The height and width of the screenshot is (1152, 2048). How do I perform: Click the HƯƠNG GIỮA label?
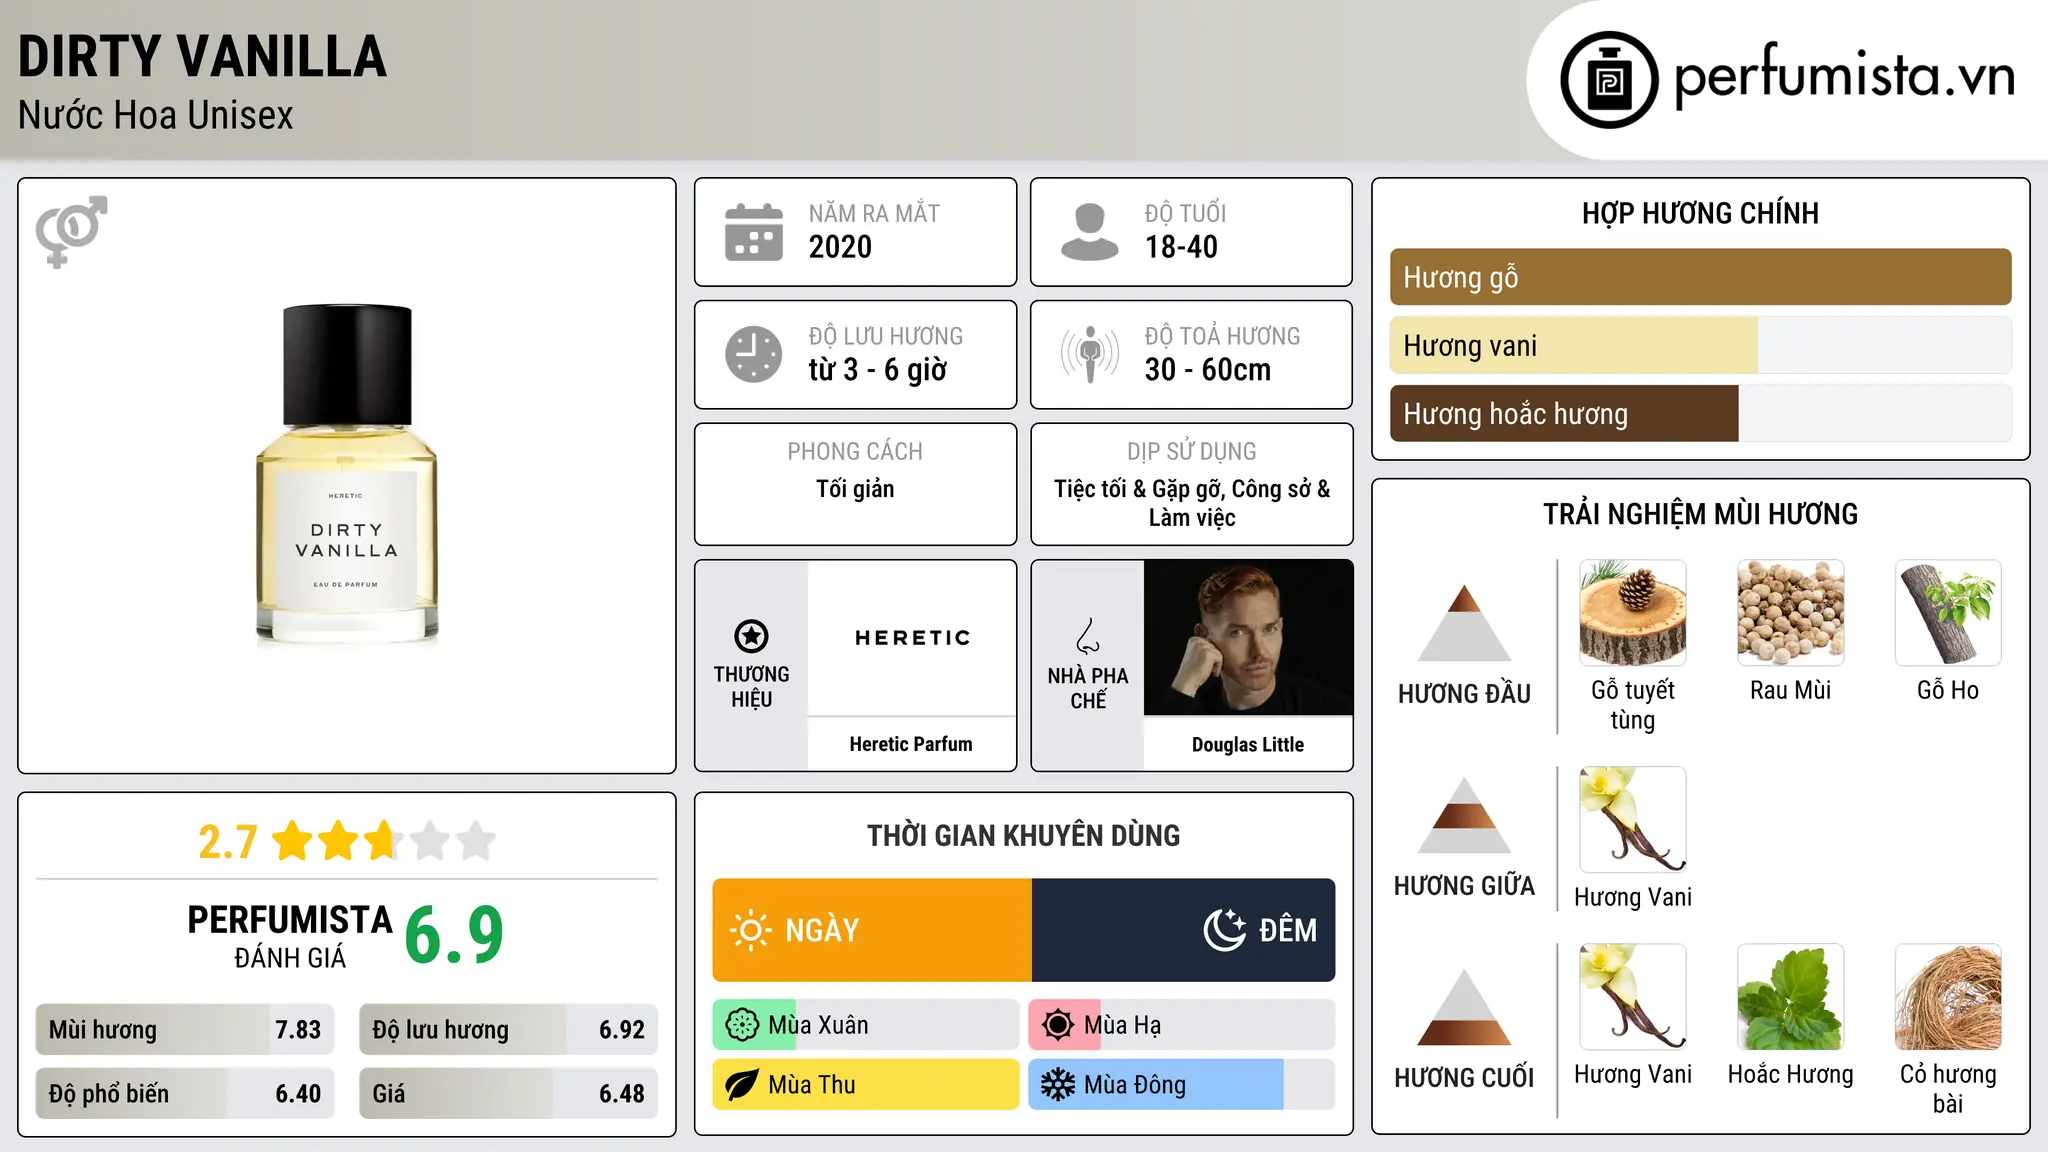[x=1464, y=886]
